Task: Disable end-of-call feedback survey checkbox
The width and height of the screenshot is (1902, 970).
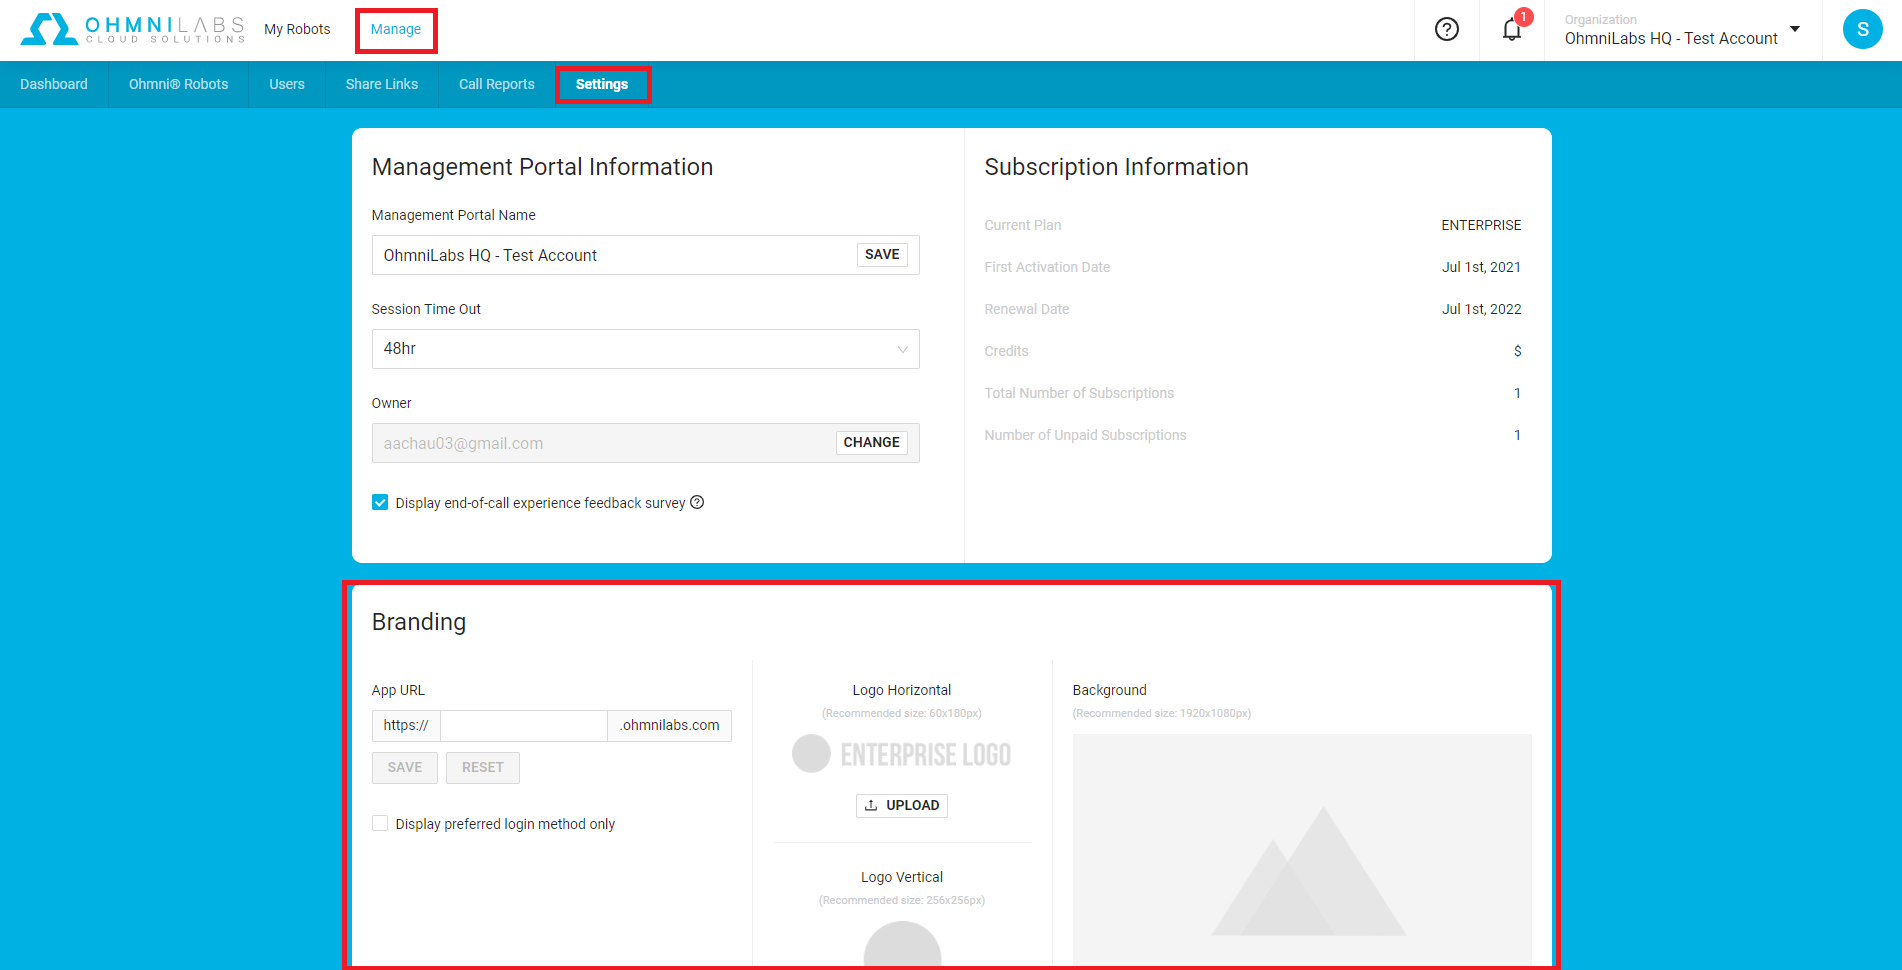Action: pos(380,503)
